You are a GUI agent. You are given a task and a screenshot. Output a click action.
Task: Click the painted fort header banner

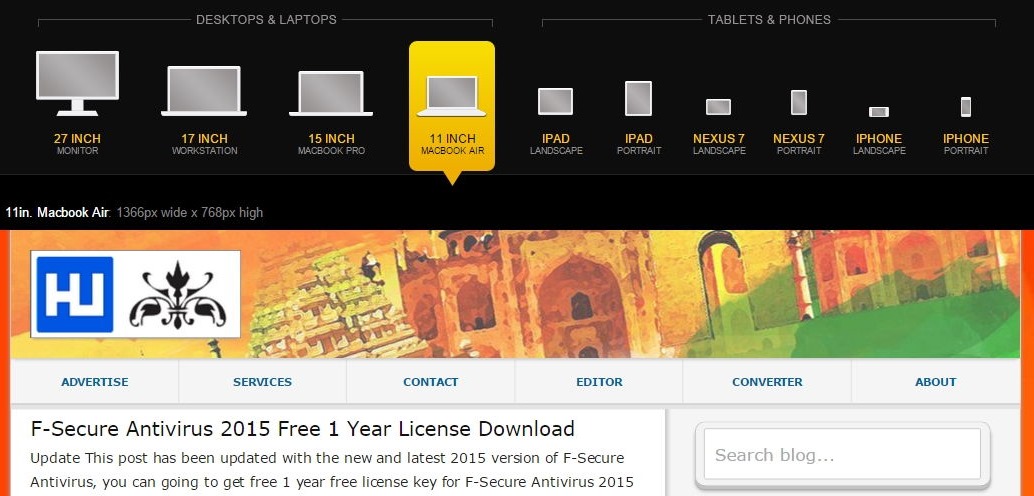515,294
